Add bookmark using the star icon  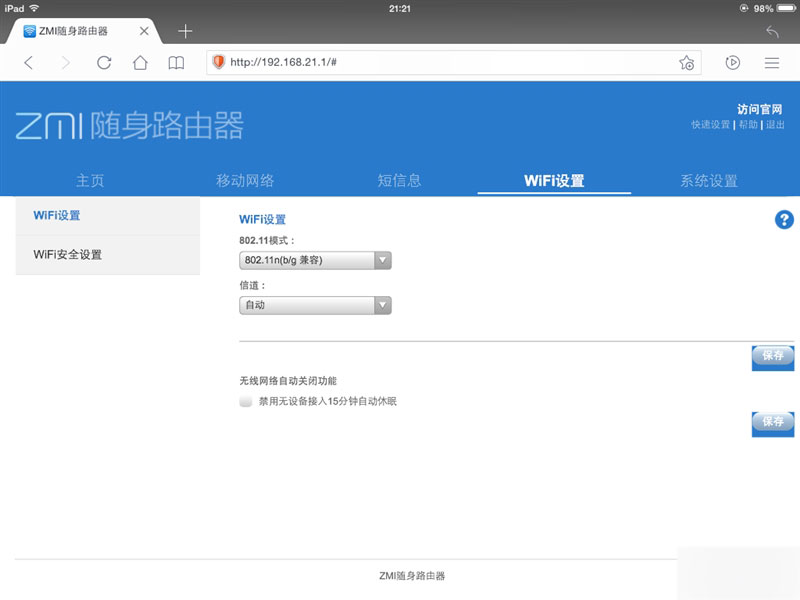tap(686, 62)
